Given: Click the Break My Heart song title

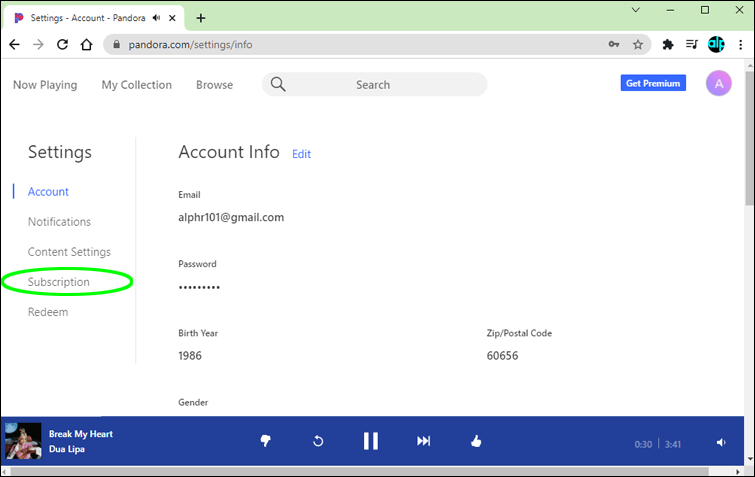Looking at the screenshot, I should click(x=80, y=434).
